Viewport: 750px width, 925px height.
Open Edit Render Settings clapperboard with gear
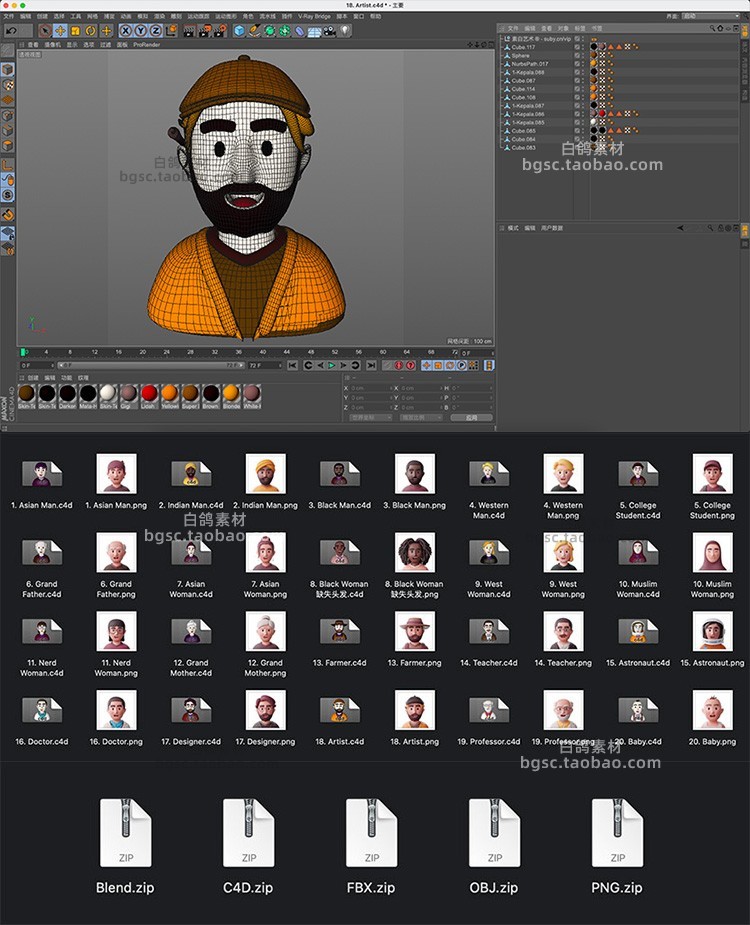(220, 31)
